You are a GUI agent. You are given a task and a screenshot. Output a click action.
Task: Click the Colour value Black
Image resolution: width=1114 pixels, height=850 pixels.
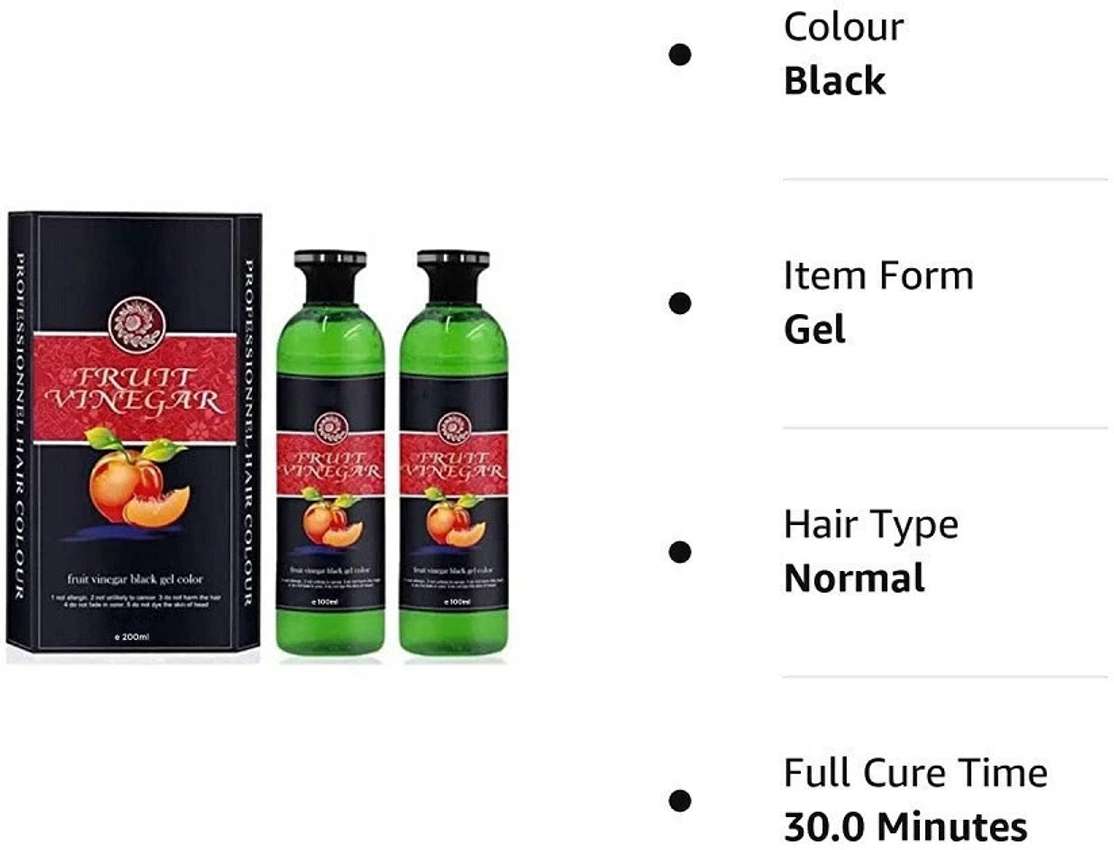click(835, 81)
